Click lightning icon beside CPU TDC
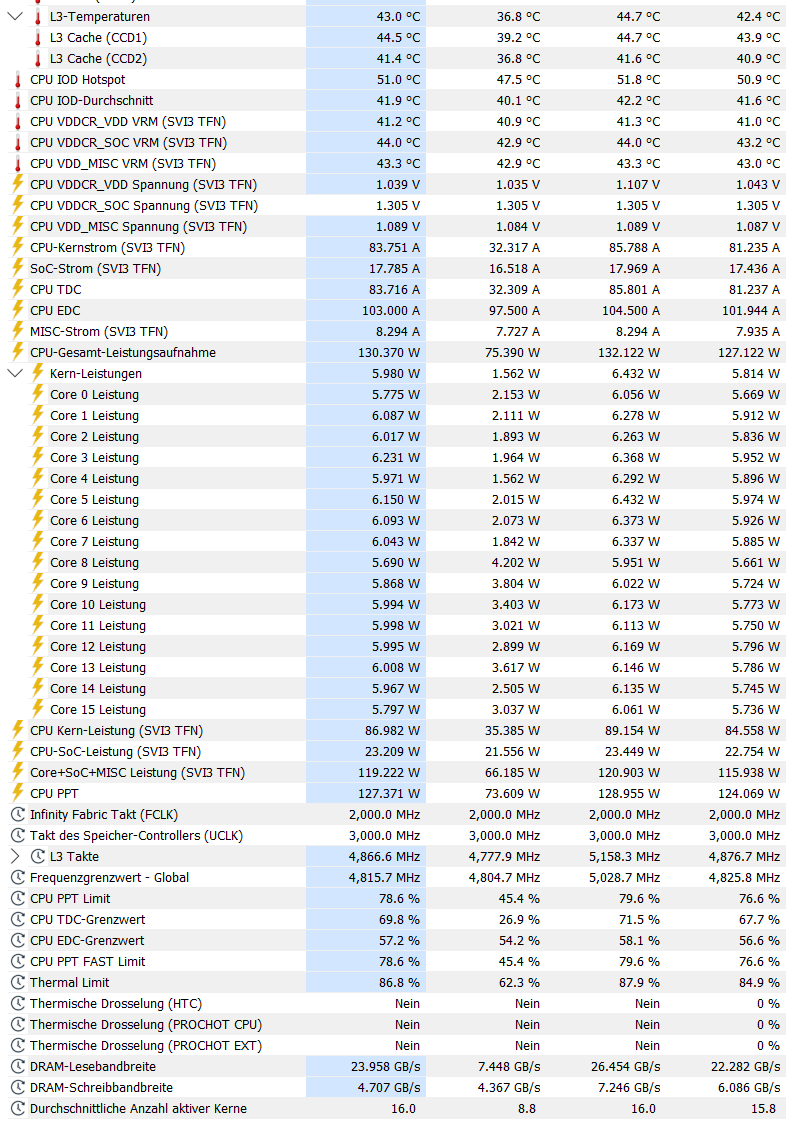The width and height of the screenshot is (797, 1122). pos(18,289)
